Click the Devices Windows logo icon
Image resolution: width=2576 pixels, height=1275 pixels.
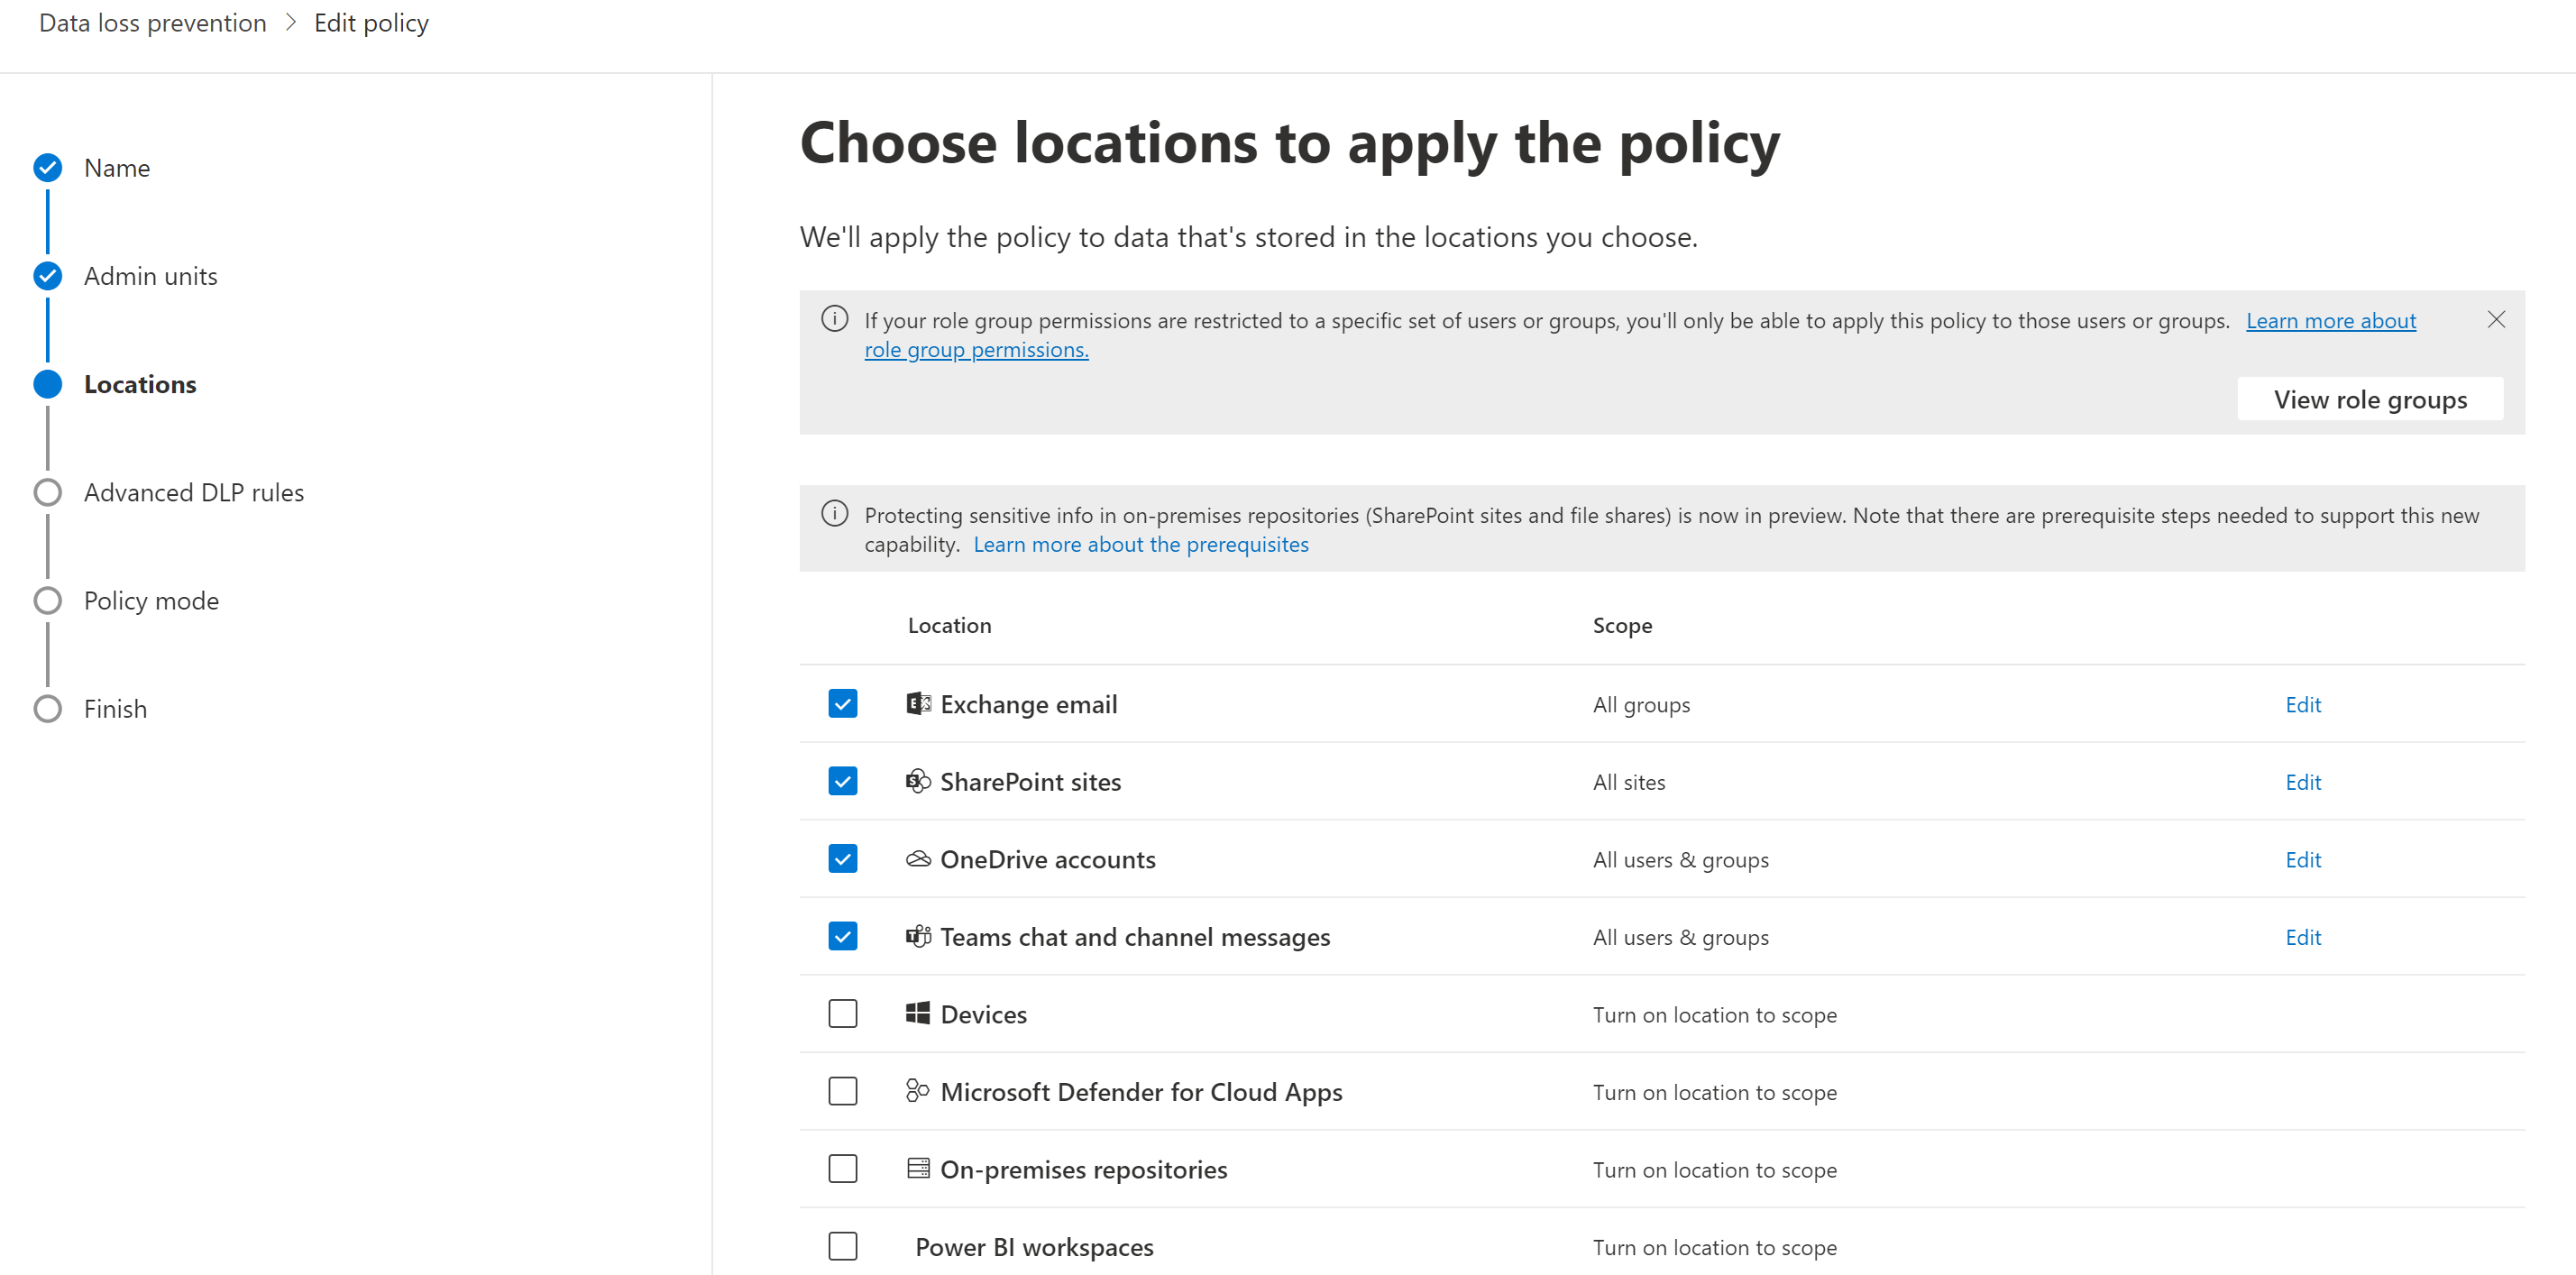point(917,1014)
